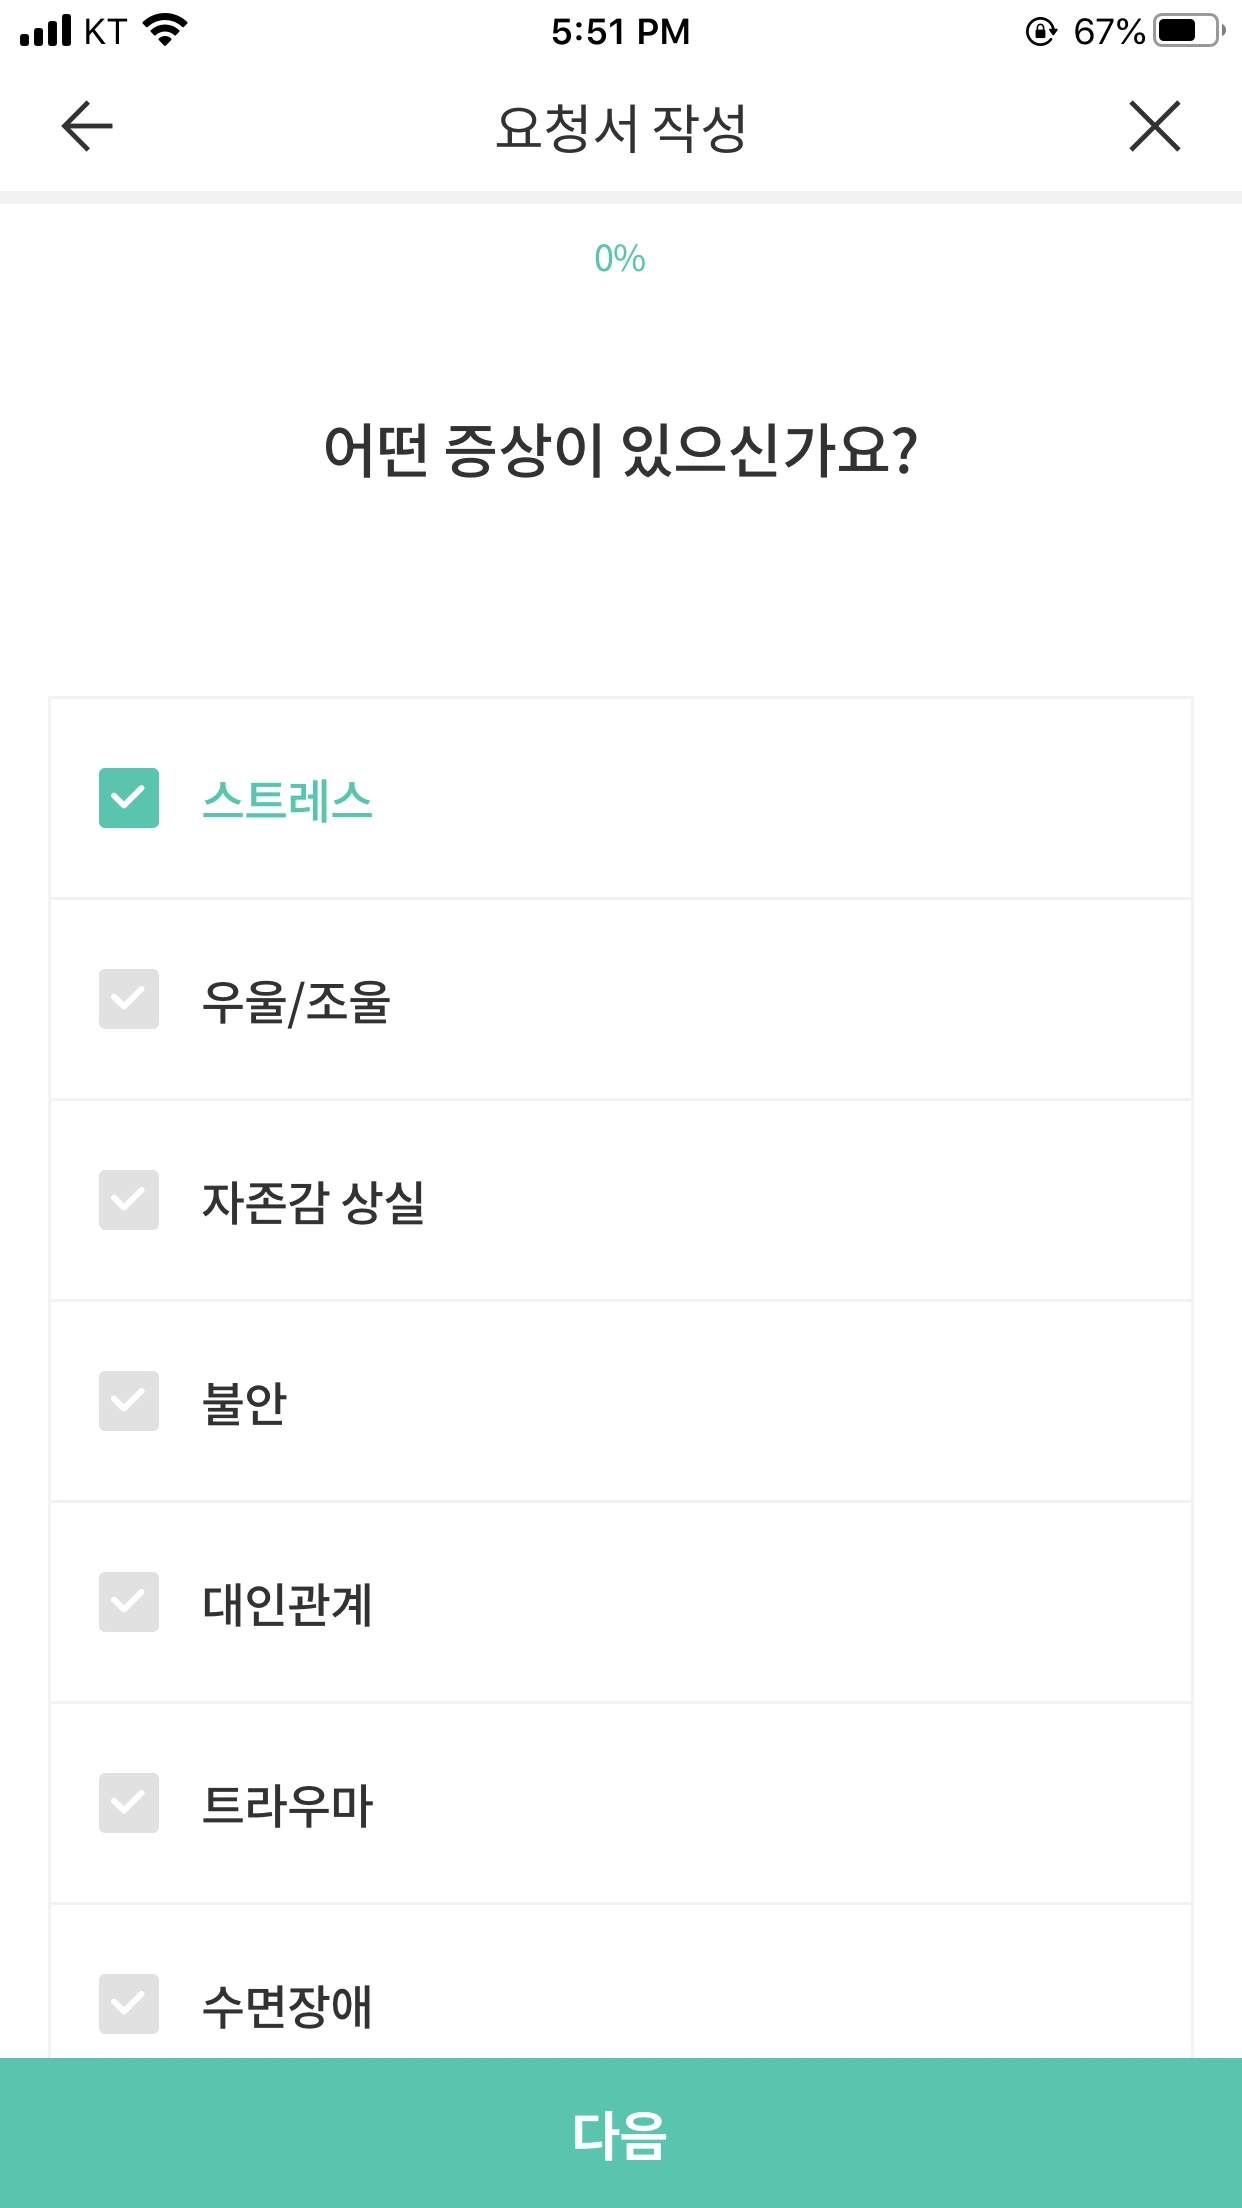The width and height of the screenshot is (1242, 2208).
Task: Select the 스트레스 label text
Action: (x=288, y=800)
